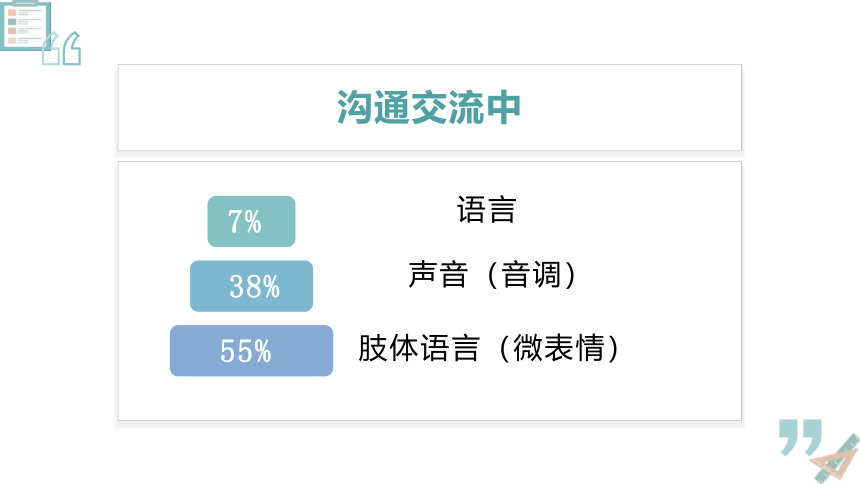
Task: Click the 肢体 characters in bottom label
Action: 388,348
